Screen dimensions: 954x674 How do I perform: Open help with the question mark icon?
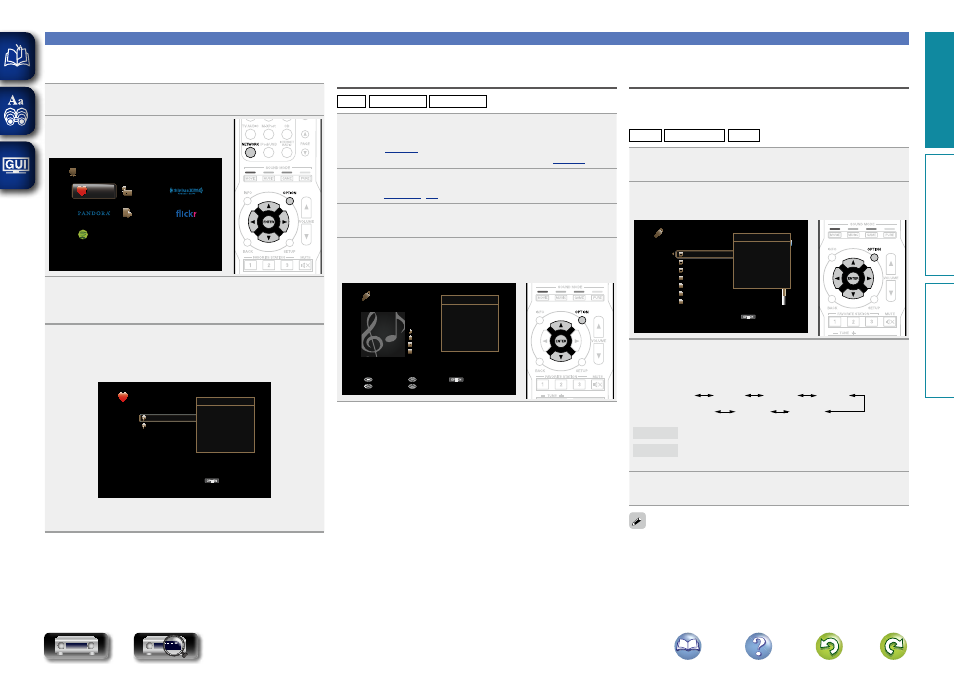pos(758,646)
